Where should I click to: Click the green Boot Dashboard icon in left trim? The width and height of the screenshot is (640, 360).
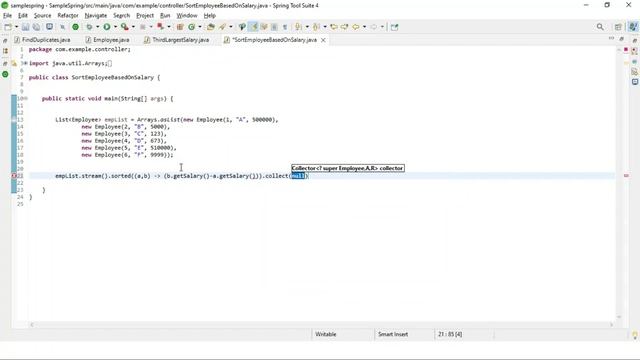5,74
